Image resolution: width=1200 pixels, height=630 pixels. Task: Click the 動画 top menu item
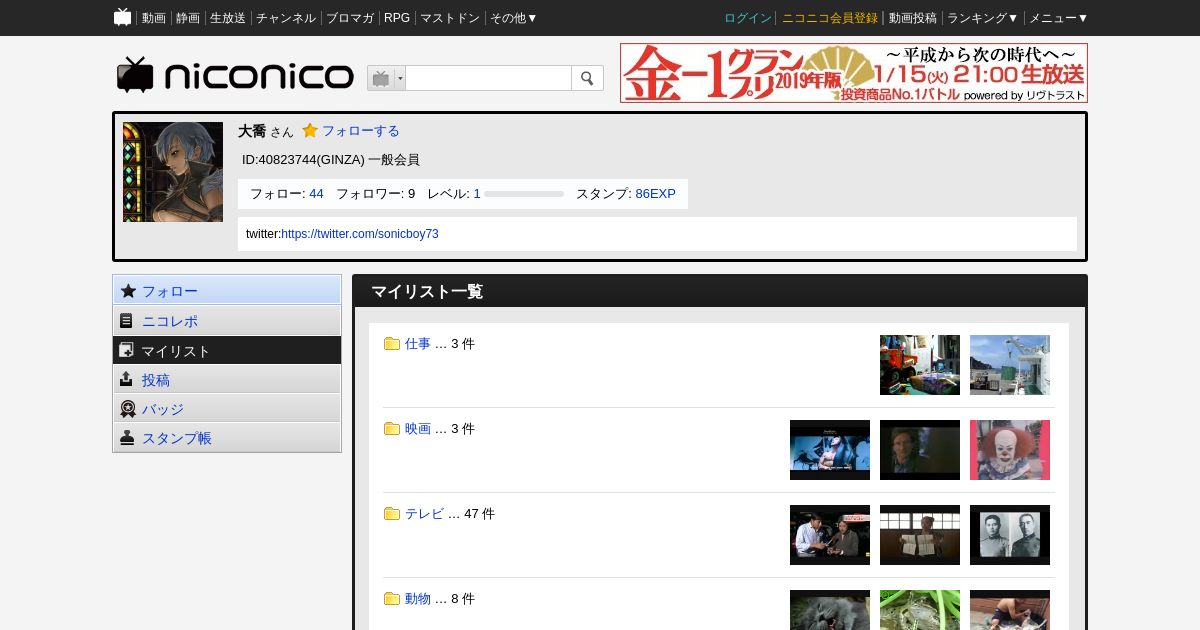coord(154,18)
